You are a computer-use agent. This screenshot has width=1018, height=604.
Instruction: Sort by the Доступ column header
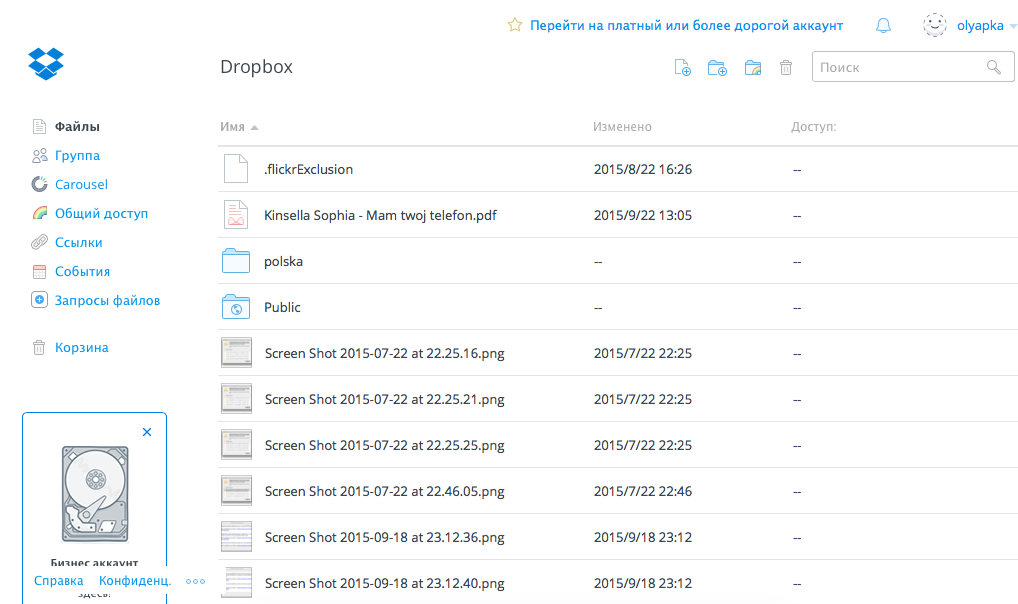click(x=813, y=127)
